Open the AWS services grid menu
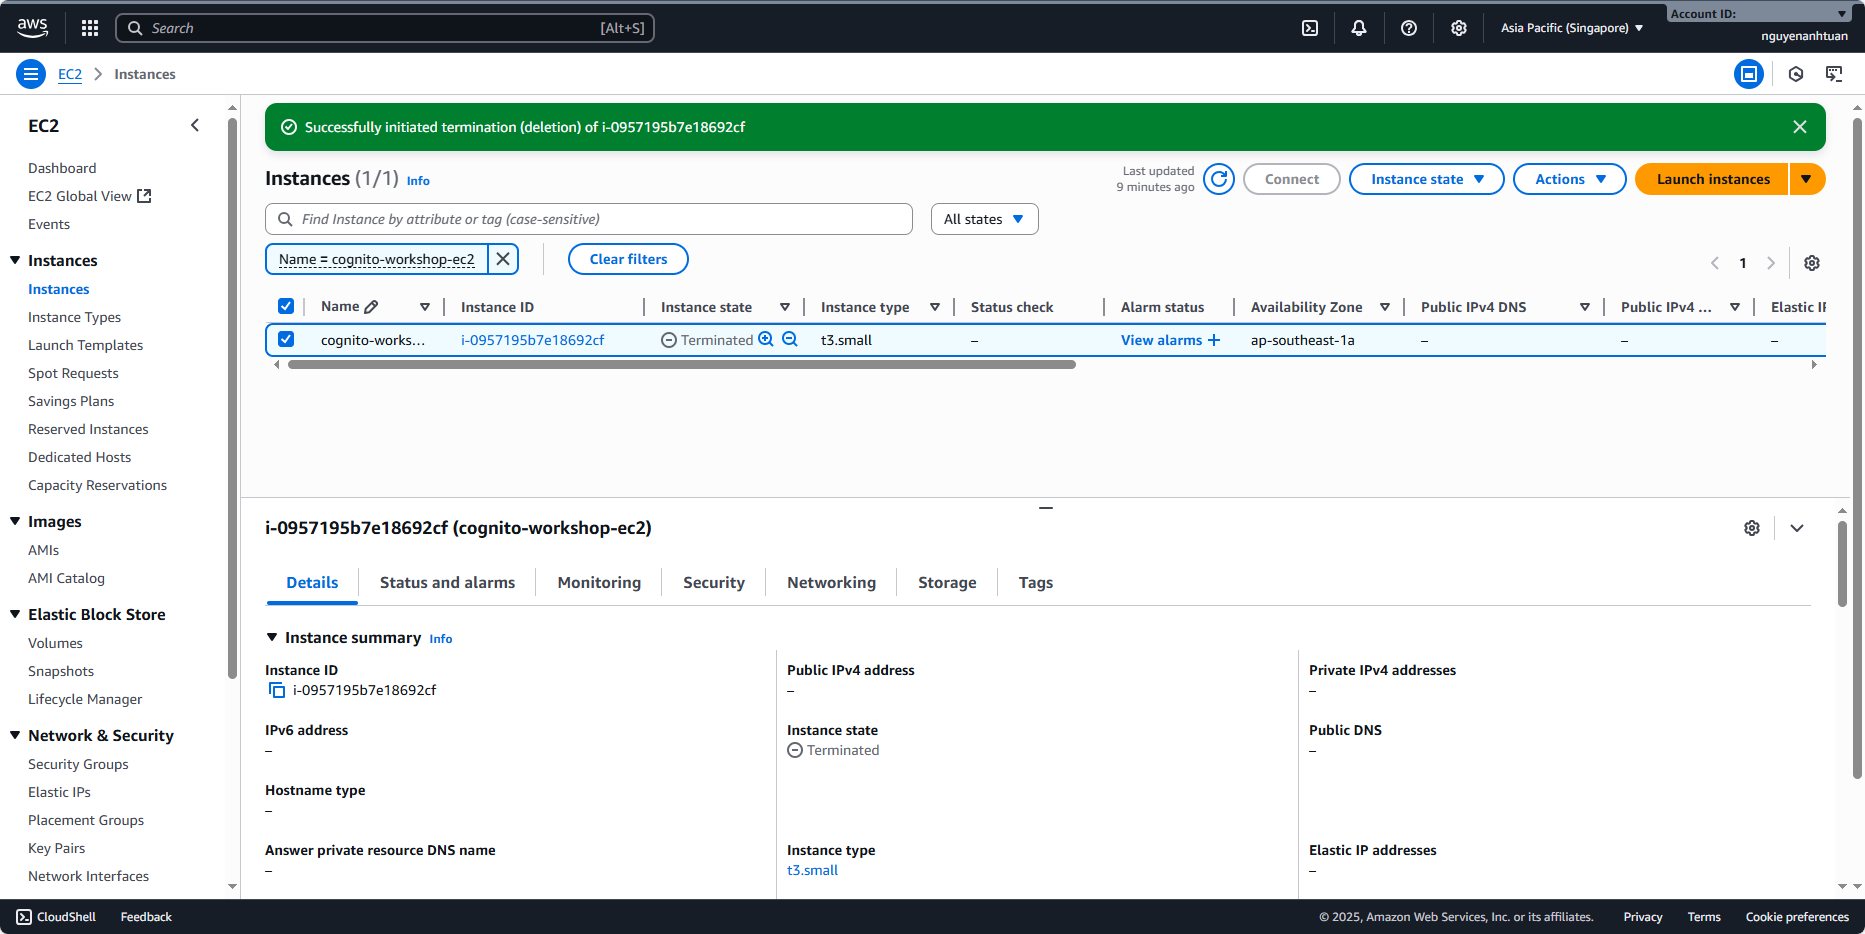This screenshot has width=1865, height=934. [90, 28]
